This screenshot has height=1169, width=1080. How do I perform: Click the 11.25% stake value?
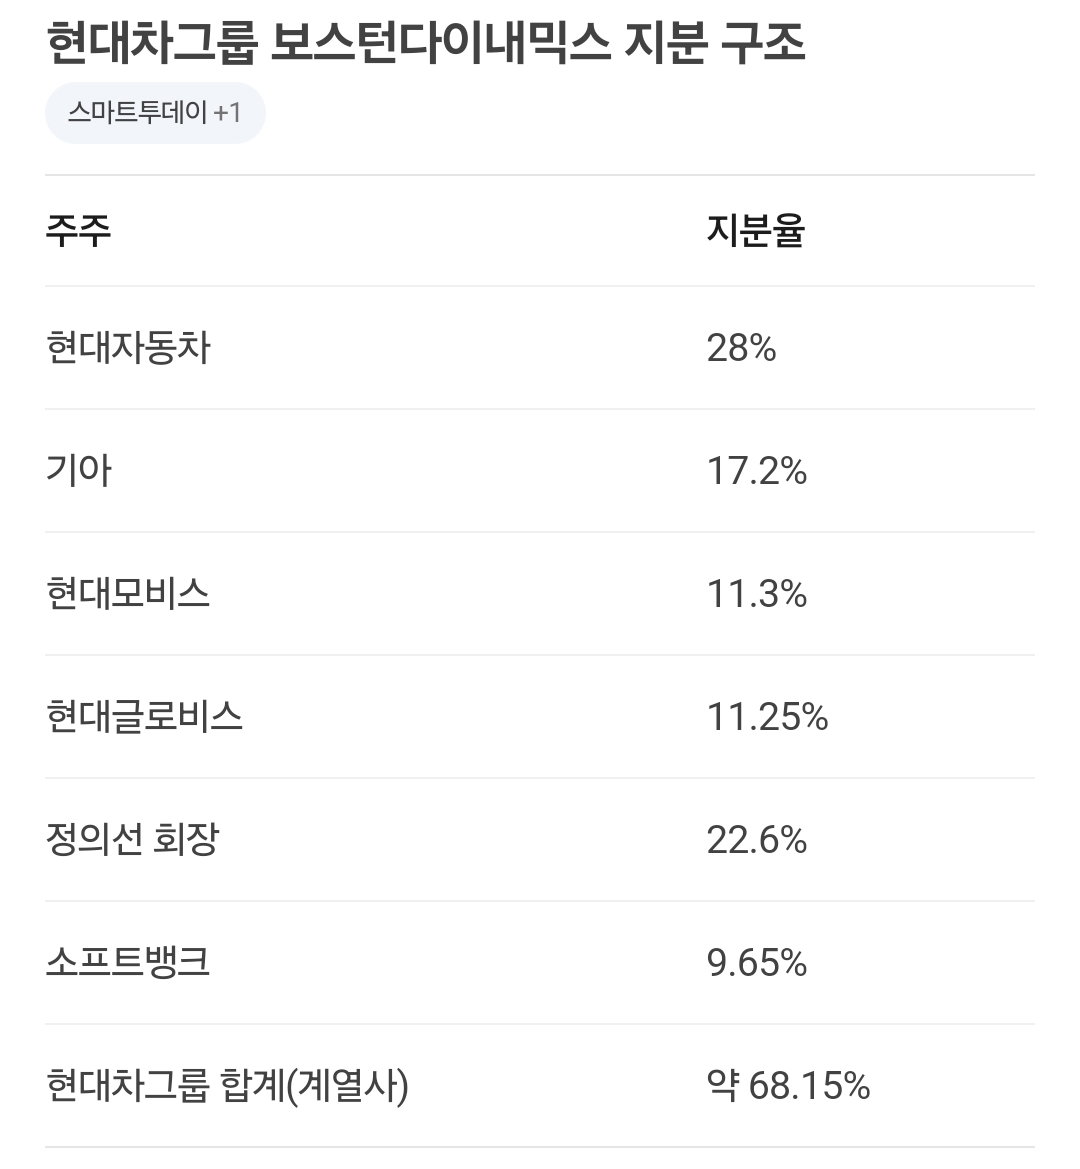(767, 716)
